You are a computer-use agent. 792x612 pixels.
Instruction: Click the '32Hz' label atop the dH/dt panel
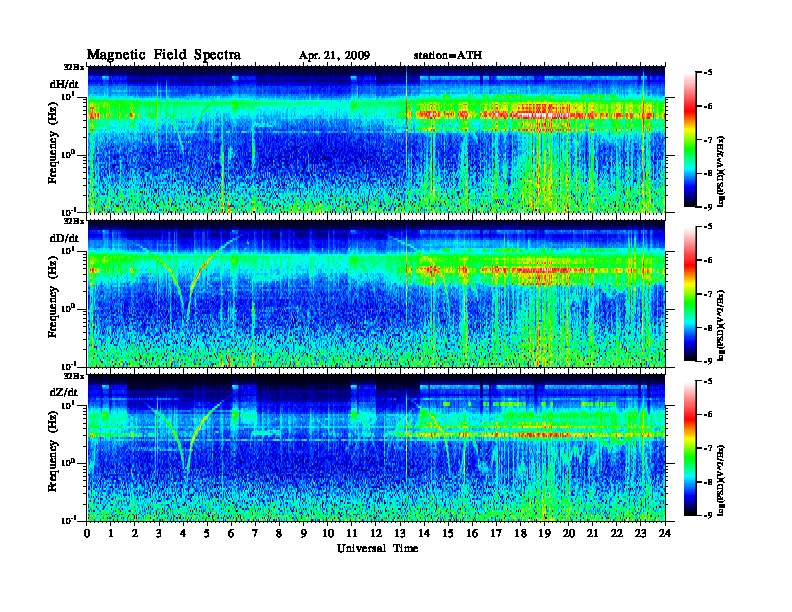74,67
